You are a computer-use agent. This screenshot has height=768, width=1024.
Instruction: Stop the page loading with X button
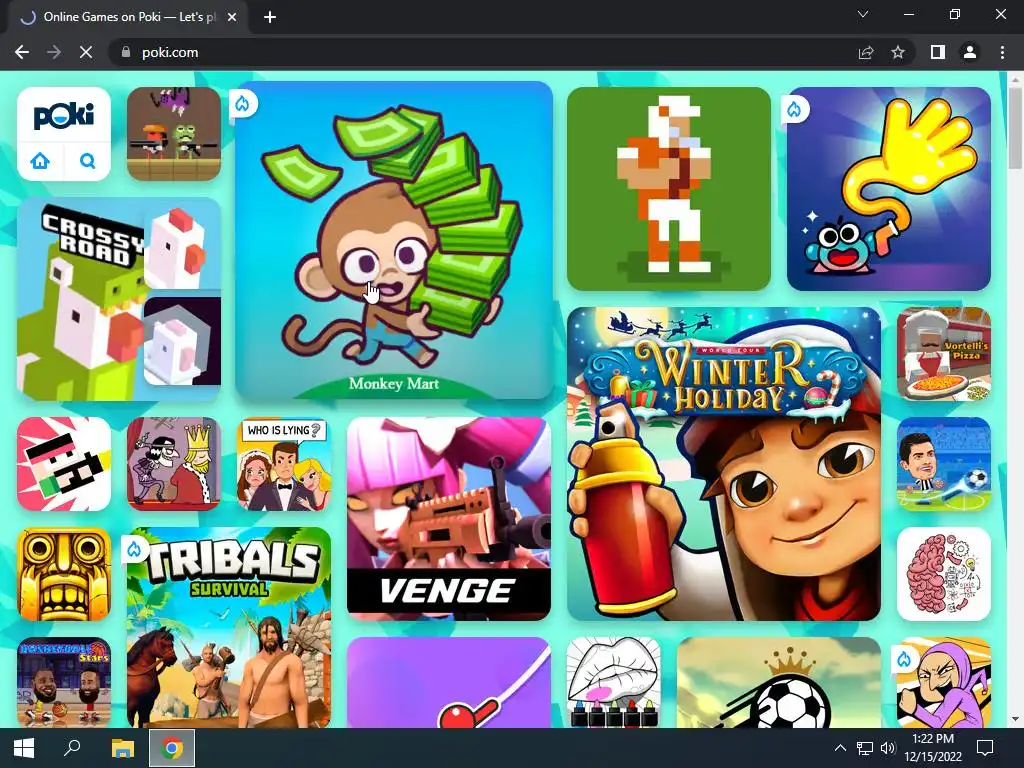coord(86,52)
